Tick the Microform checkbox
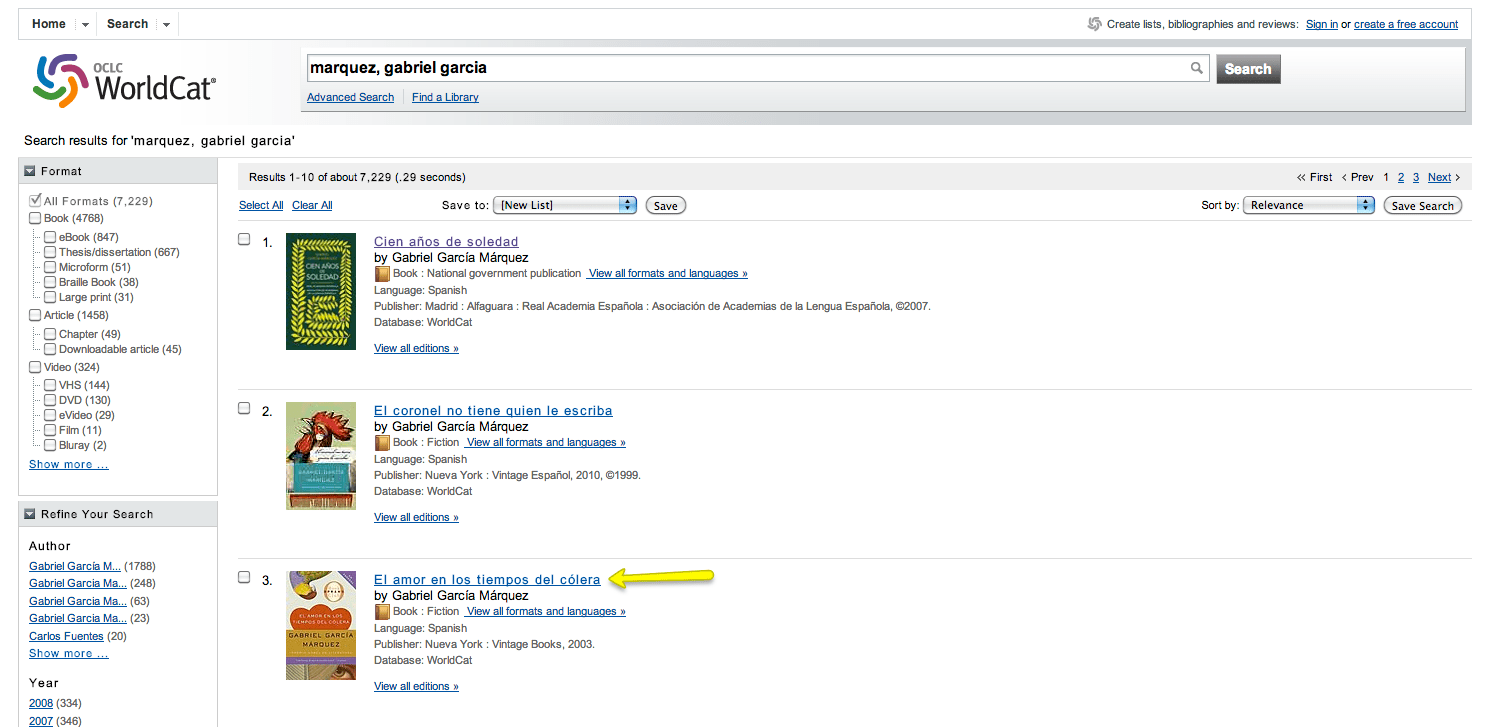This screenshot has width=1493, height=727. click(50, 267)
